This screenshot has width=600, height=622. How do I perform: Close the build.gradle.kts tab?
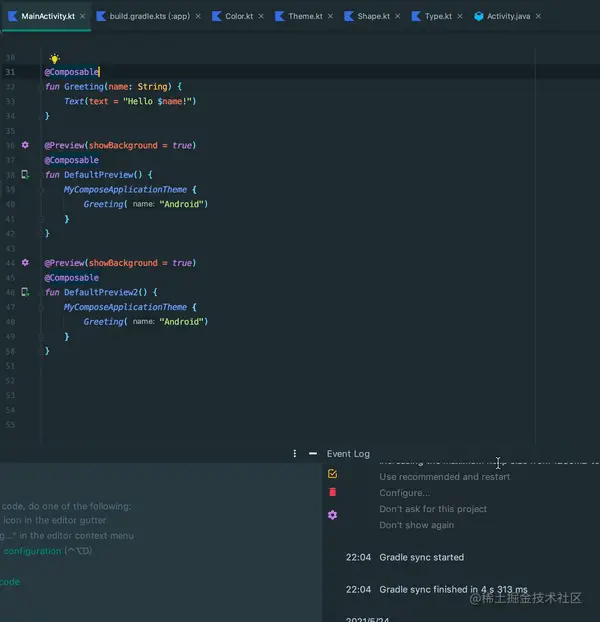pos(198,16)
